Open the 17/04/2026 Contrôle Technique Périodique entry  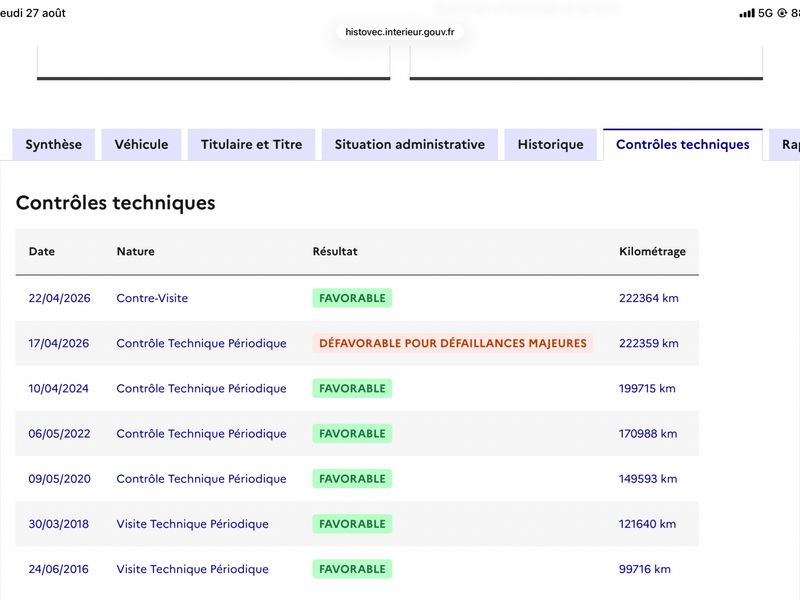coord(201,343)
